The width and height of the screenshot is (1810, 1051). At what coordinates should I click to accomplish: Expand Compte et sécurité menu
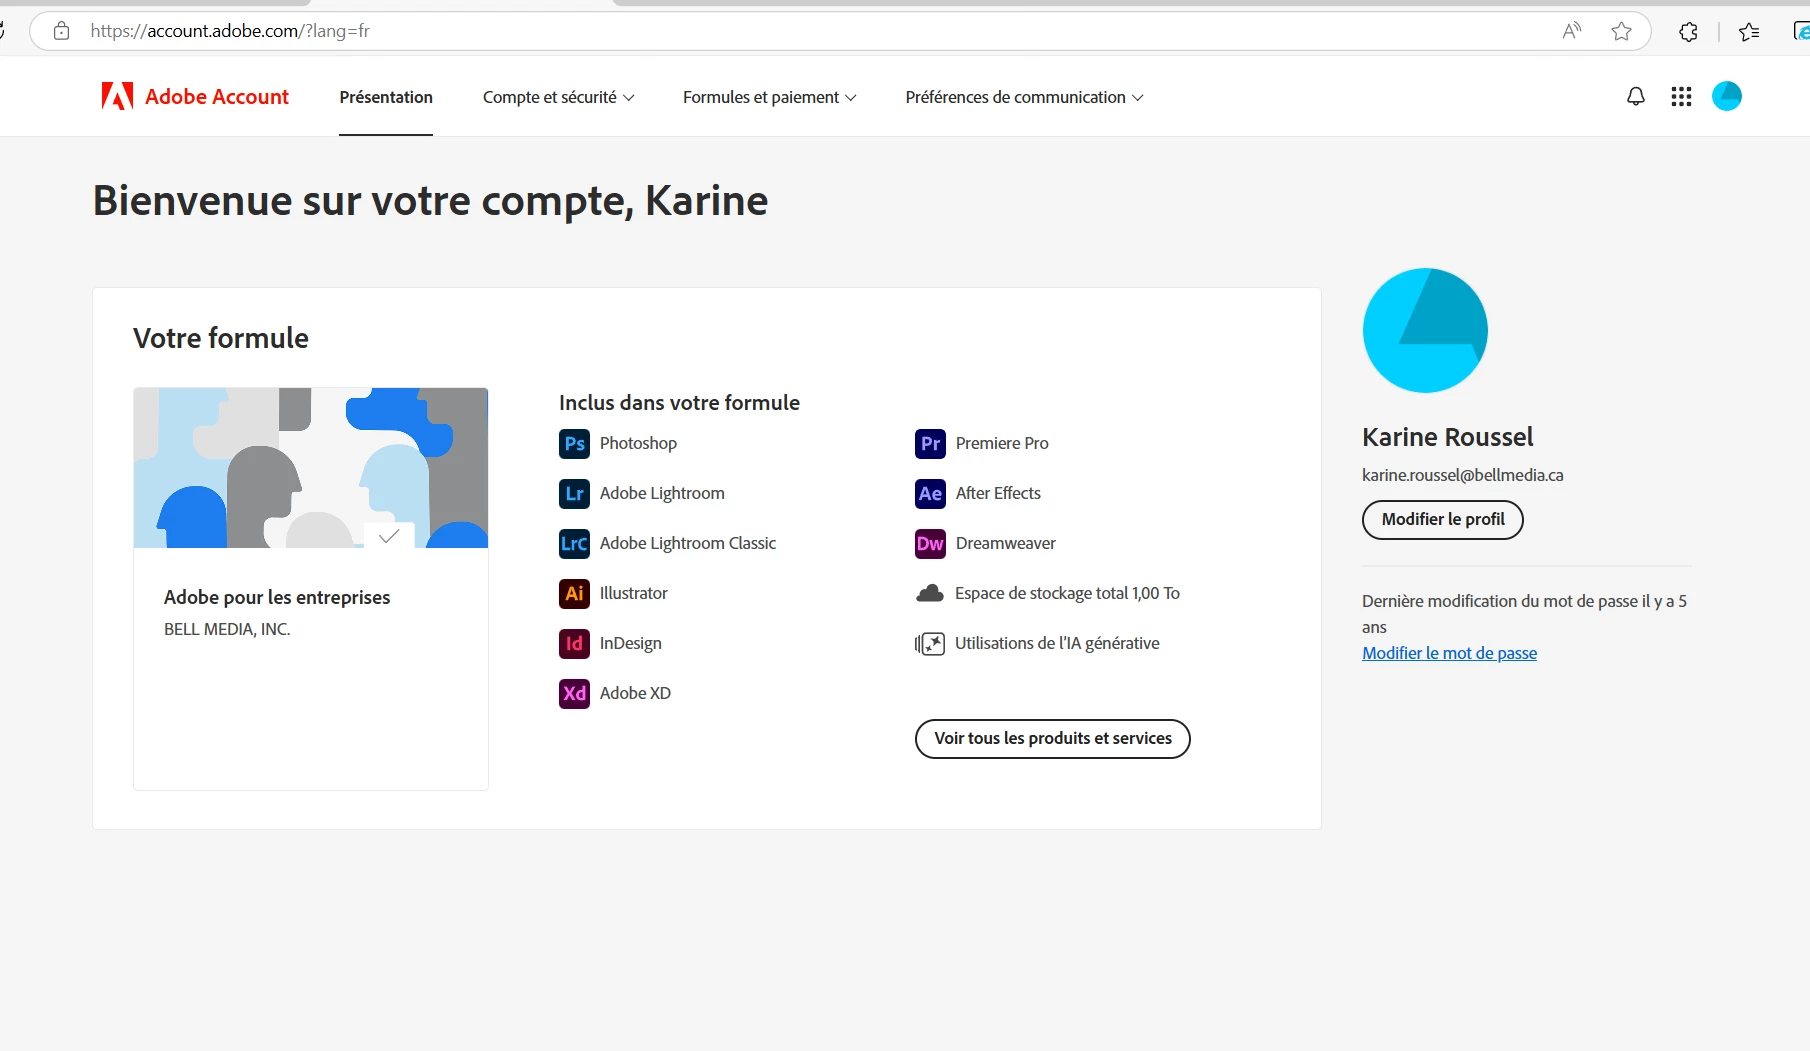558,97
